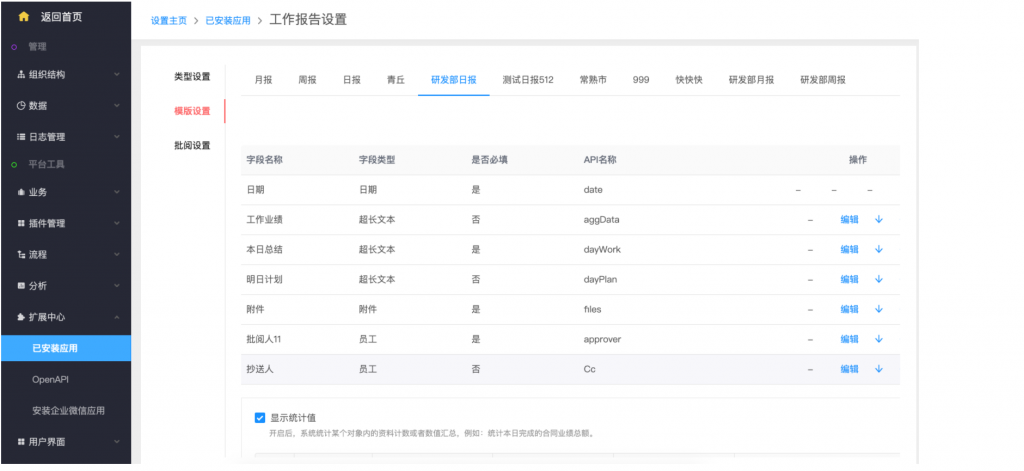Image resolution: width=1024 pixels, height=471 pixels.
Task: Select 批阅设置 in left settings menu
Action: [192, 146]
